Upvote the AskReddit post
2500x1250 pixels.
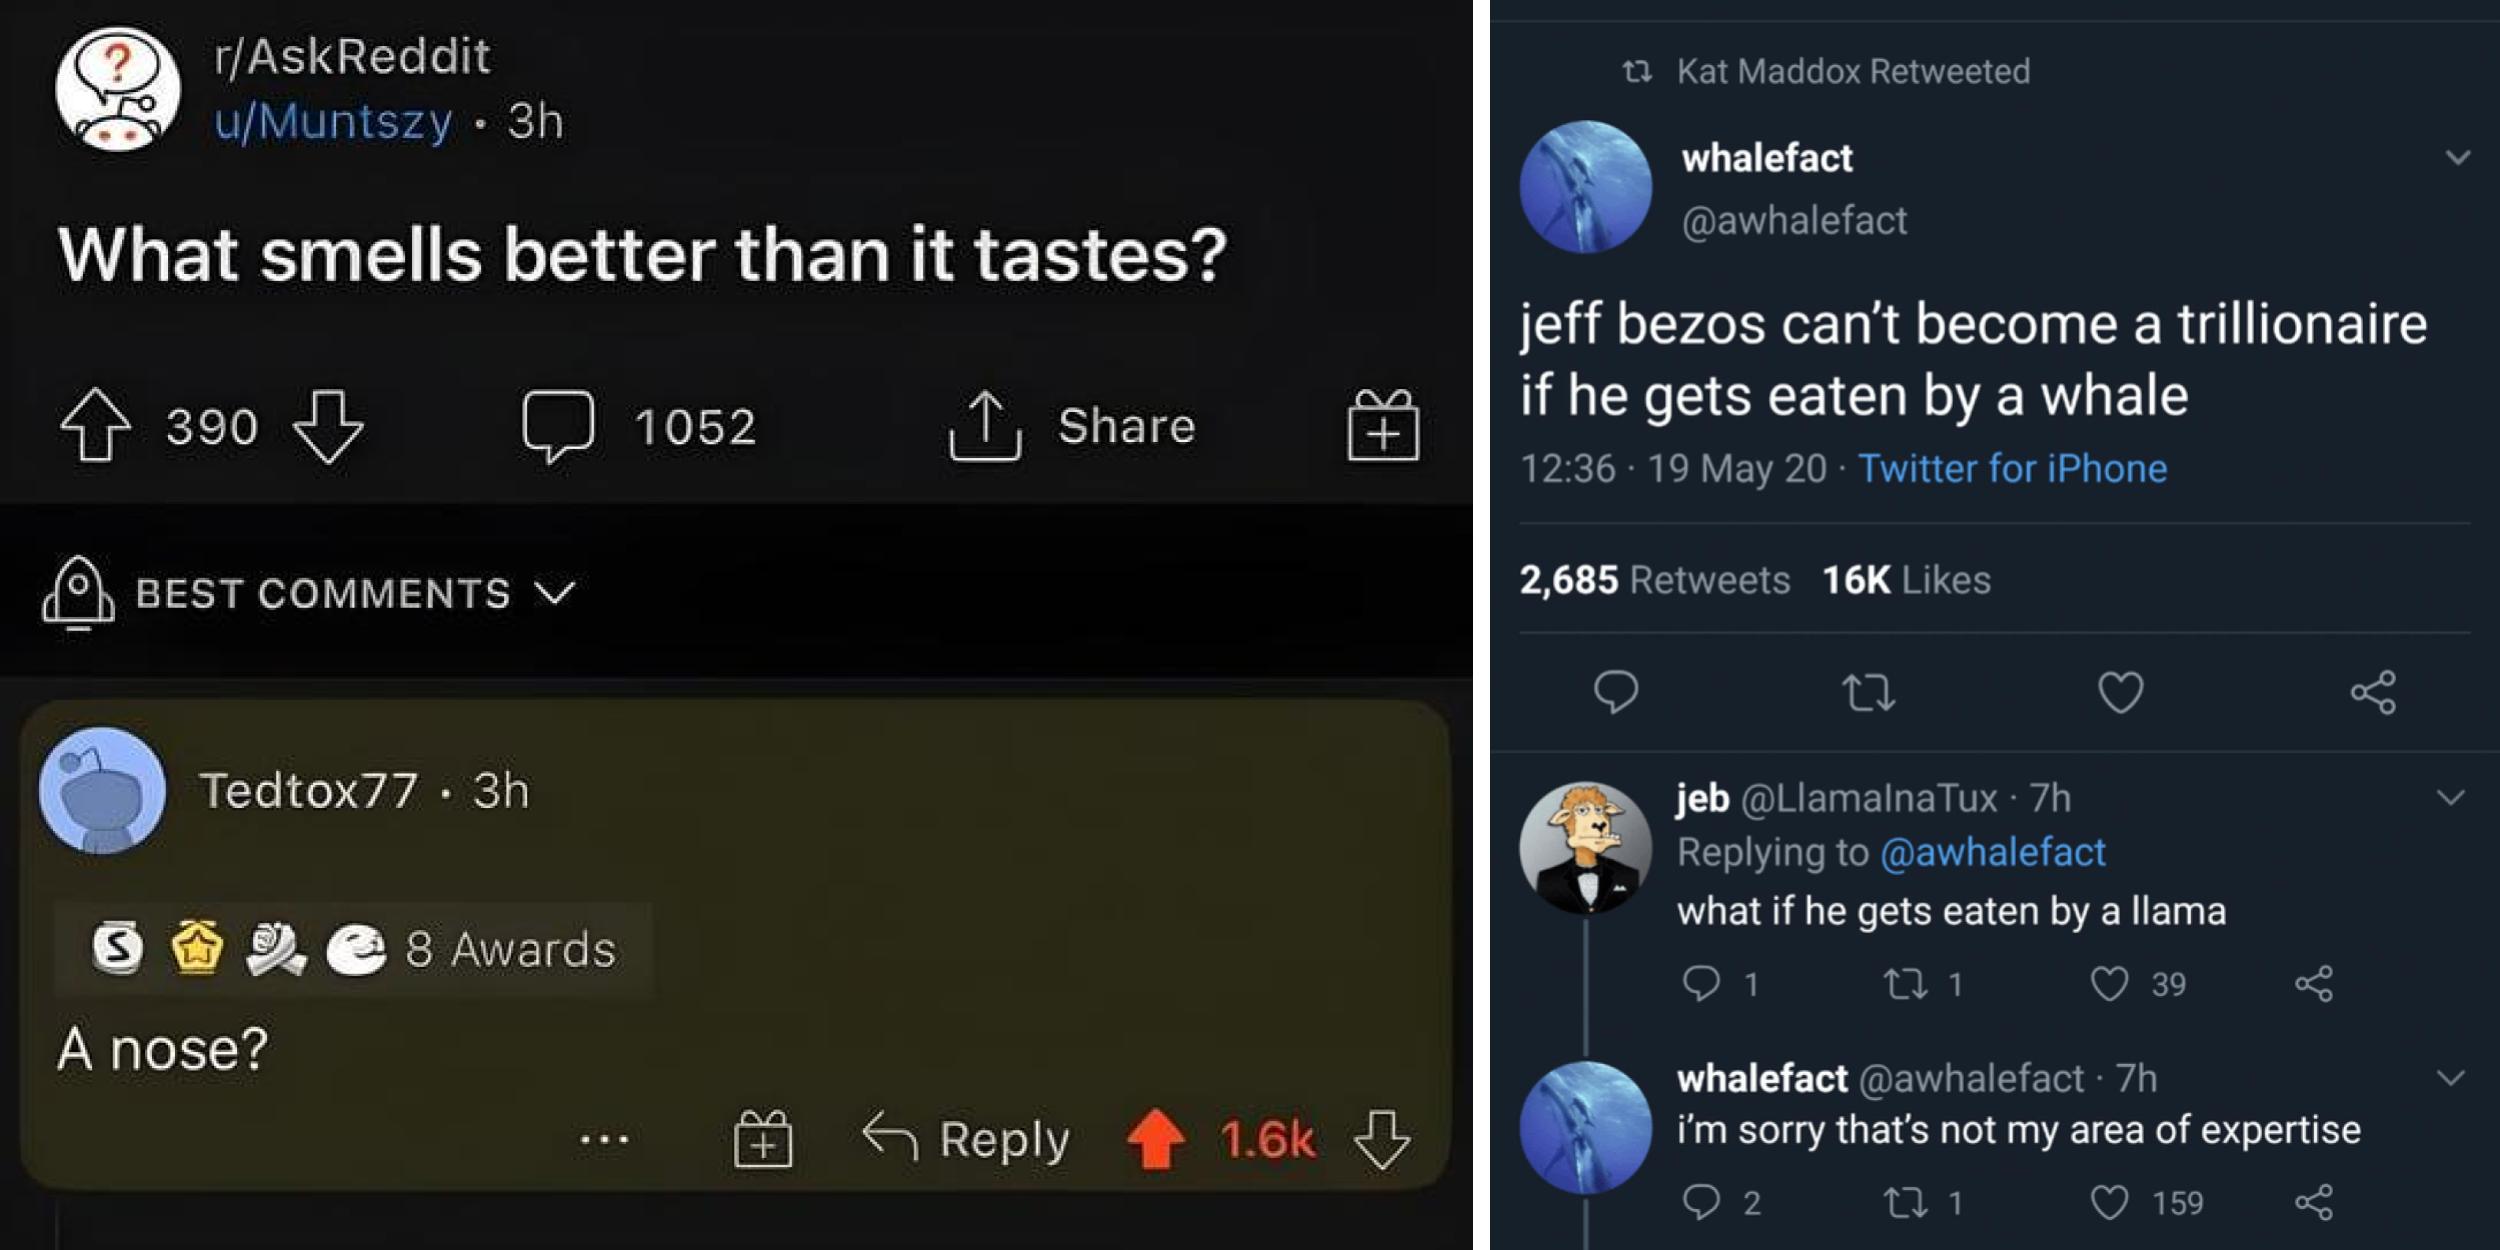96,426
